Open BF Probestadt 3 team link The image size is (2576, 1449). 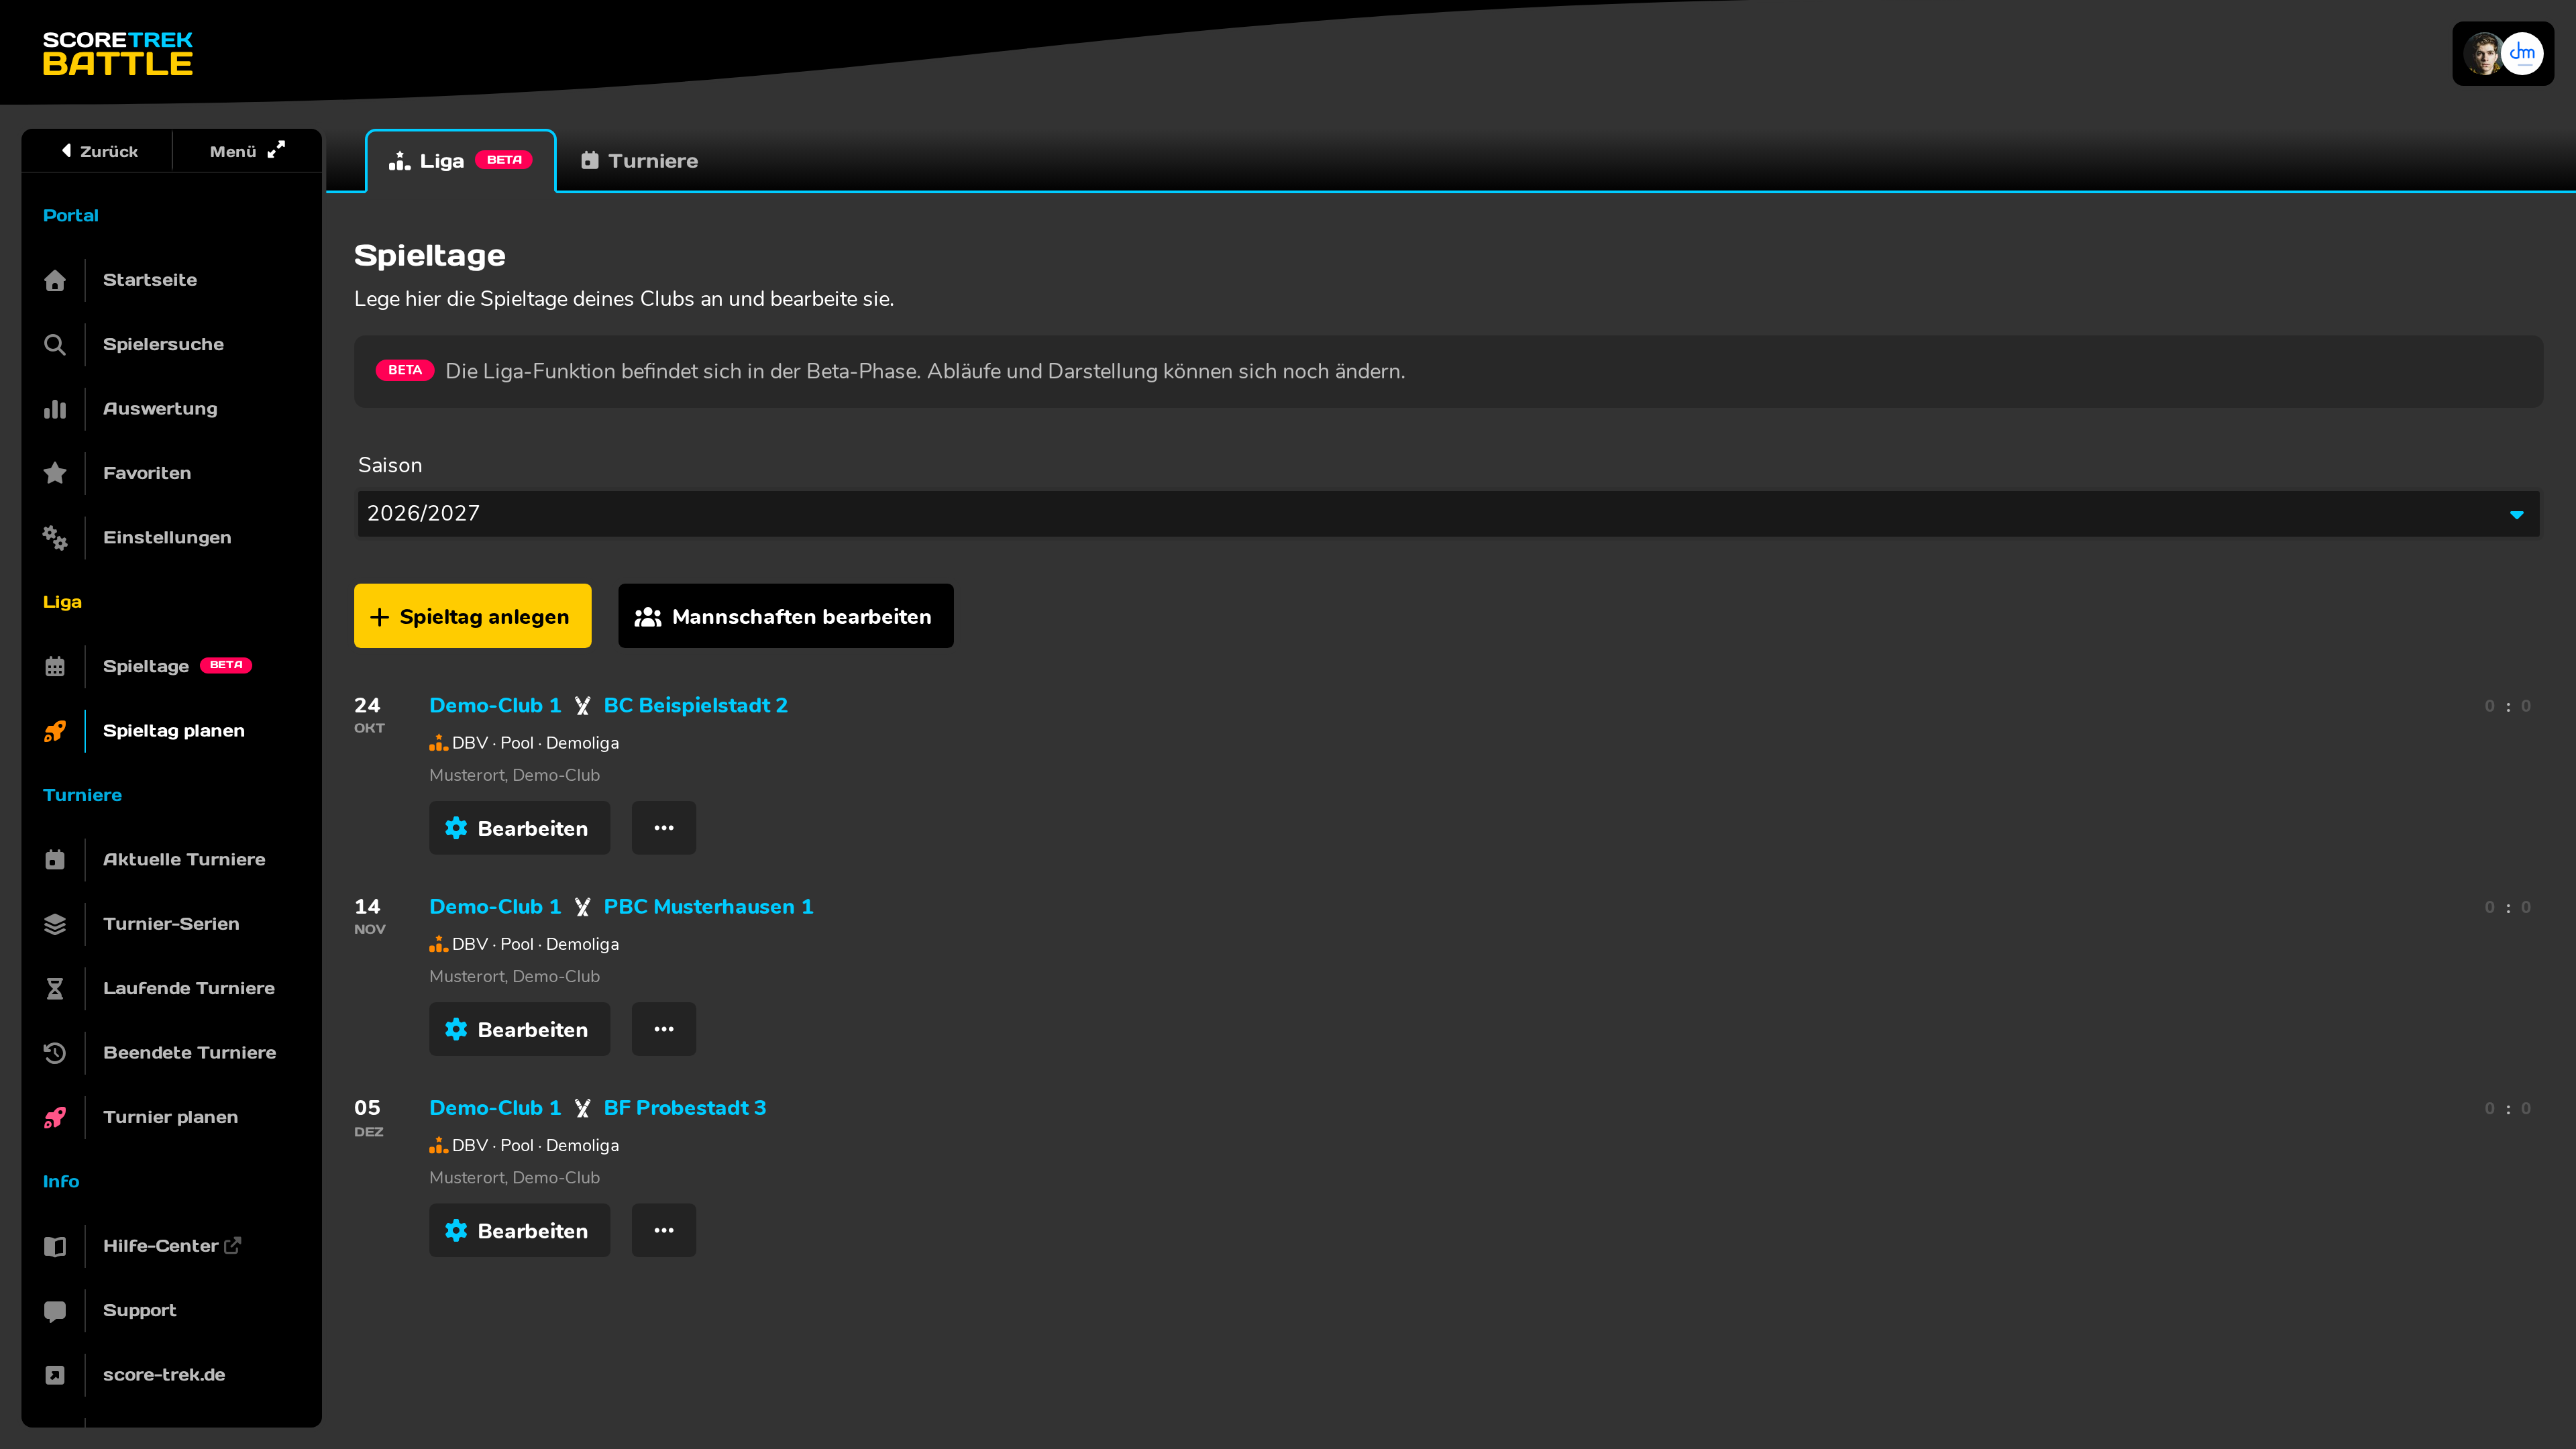click(684, 1108)
